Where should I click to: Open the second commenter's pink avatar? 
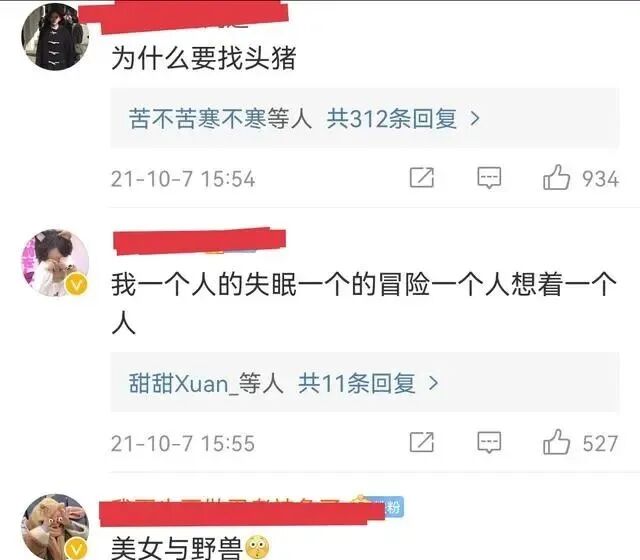55,263
